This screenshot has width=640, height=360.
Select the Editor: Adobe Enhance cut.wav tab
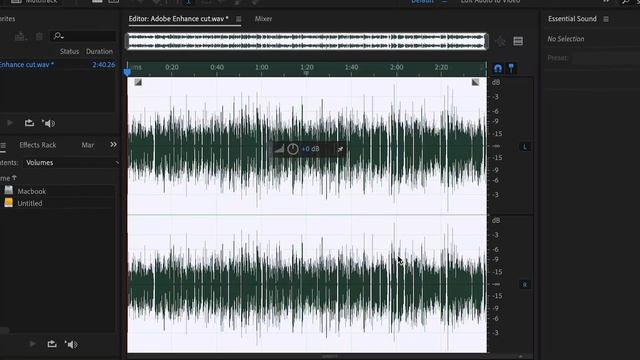pyautogui.click(x=178, y=19)
